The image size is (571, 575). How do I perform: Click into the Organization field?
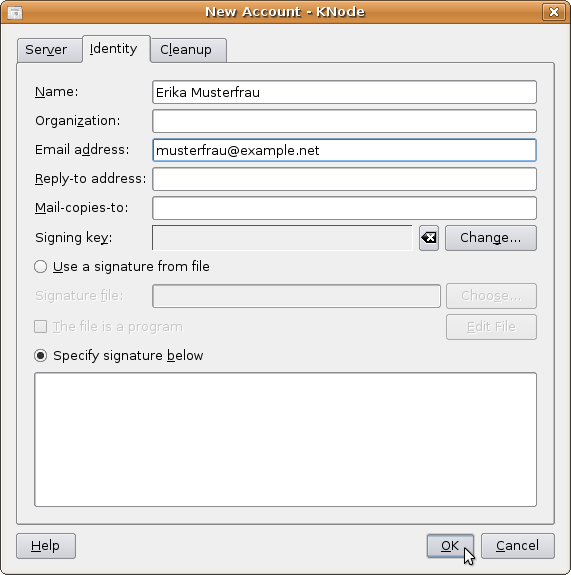(x=344, y=121)
